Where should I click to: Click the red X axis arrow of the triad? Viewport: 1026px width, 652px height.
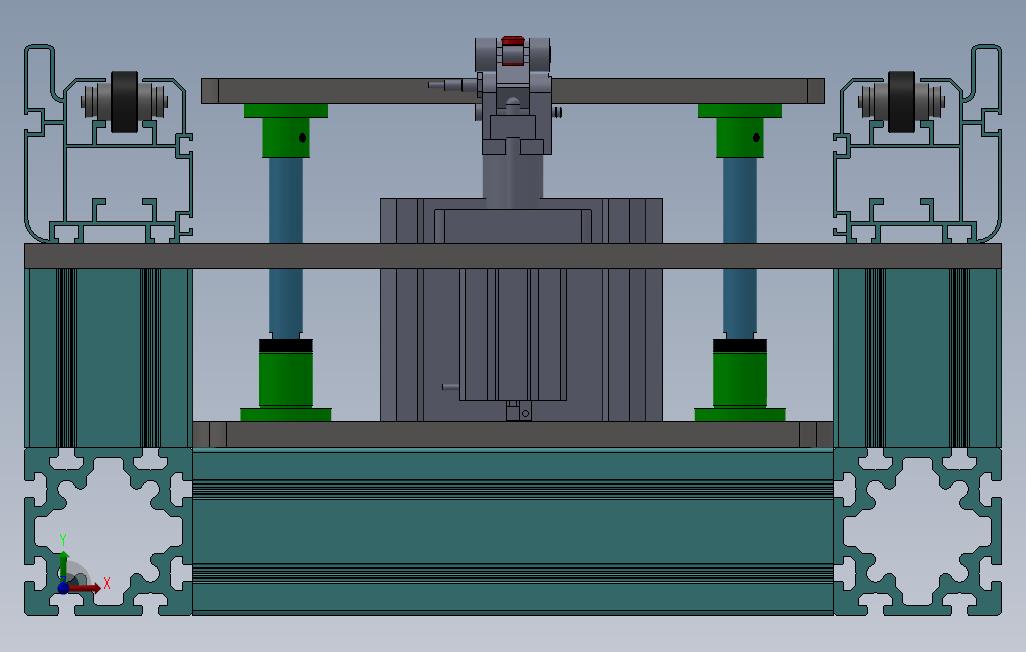pyautogui.click(x=85, y=588)
